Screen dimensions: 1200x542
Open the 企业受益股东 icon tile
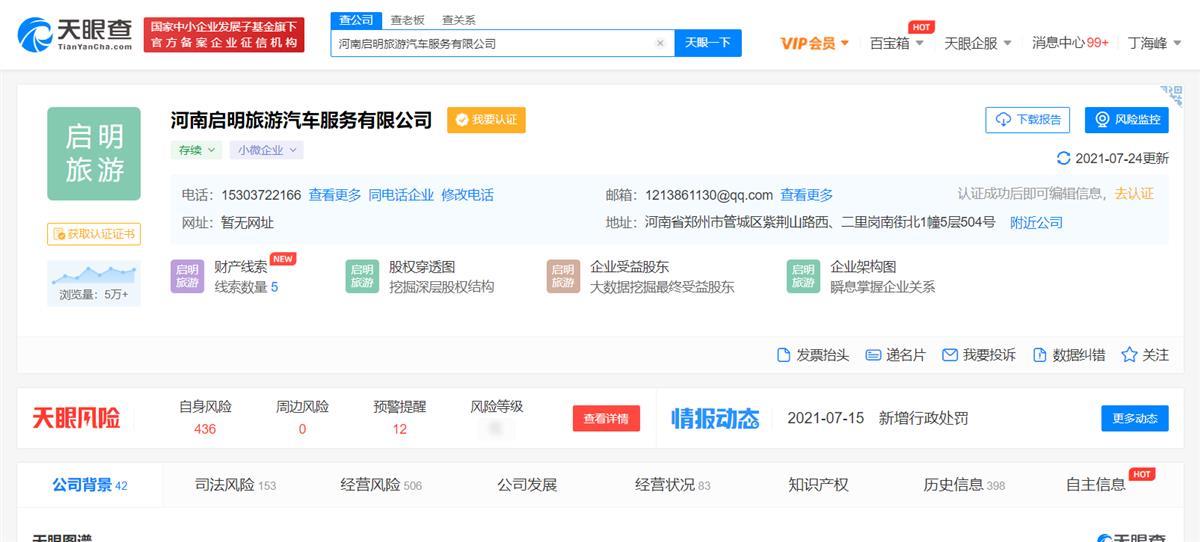point(563,276)
